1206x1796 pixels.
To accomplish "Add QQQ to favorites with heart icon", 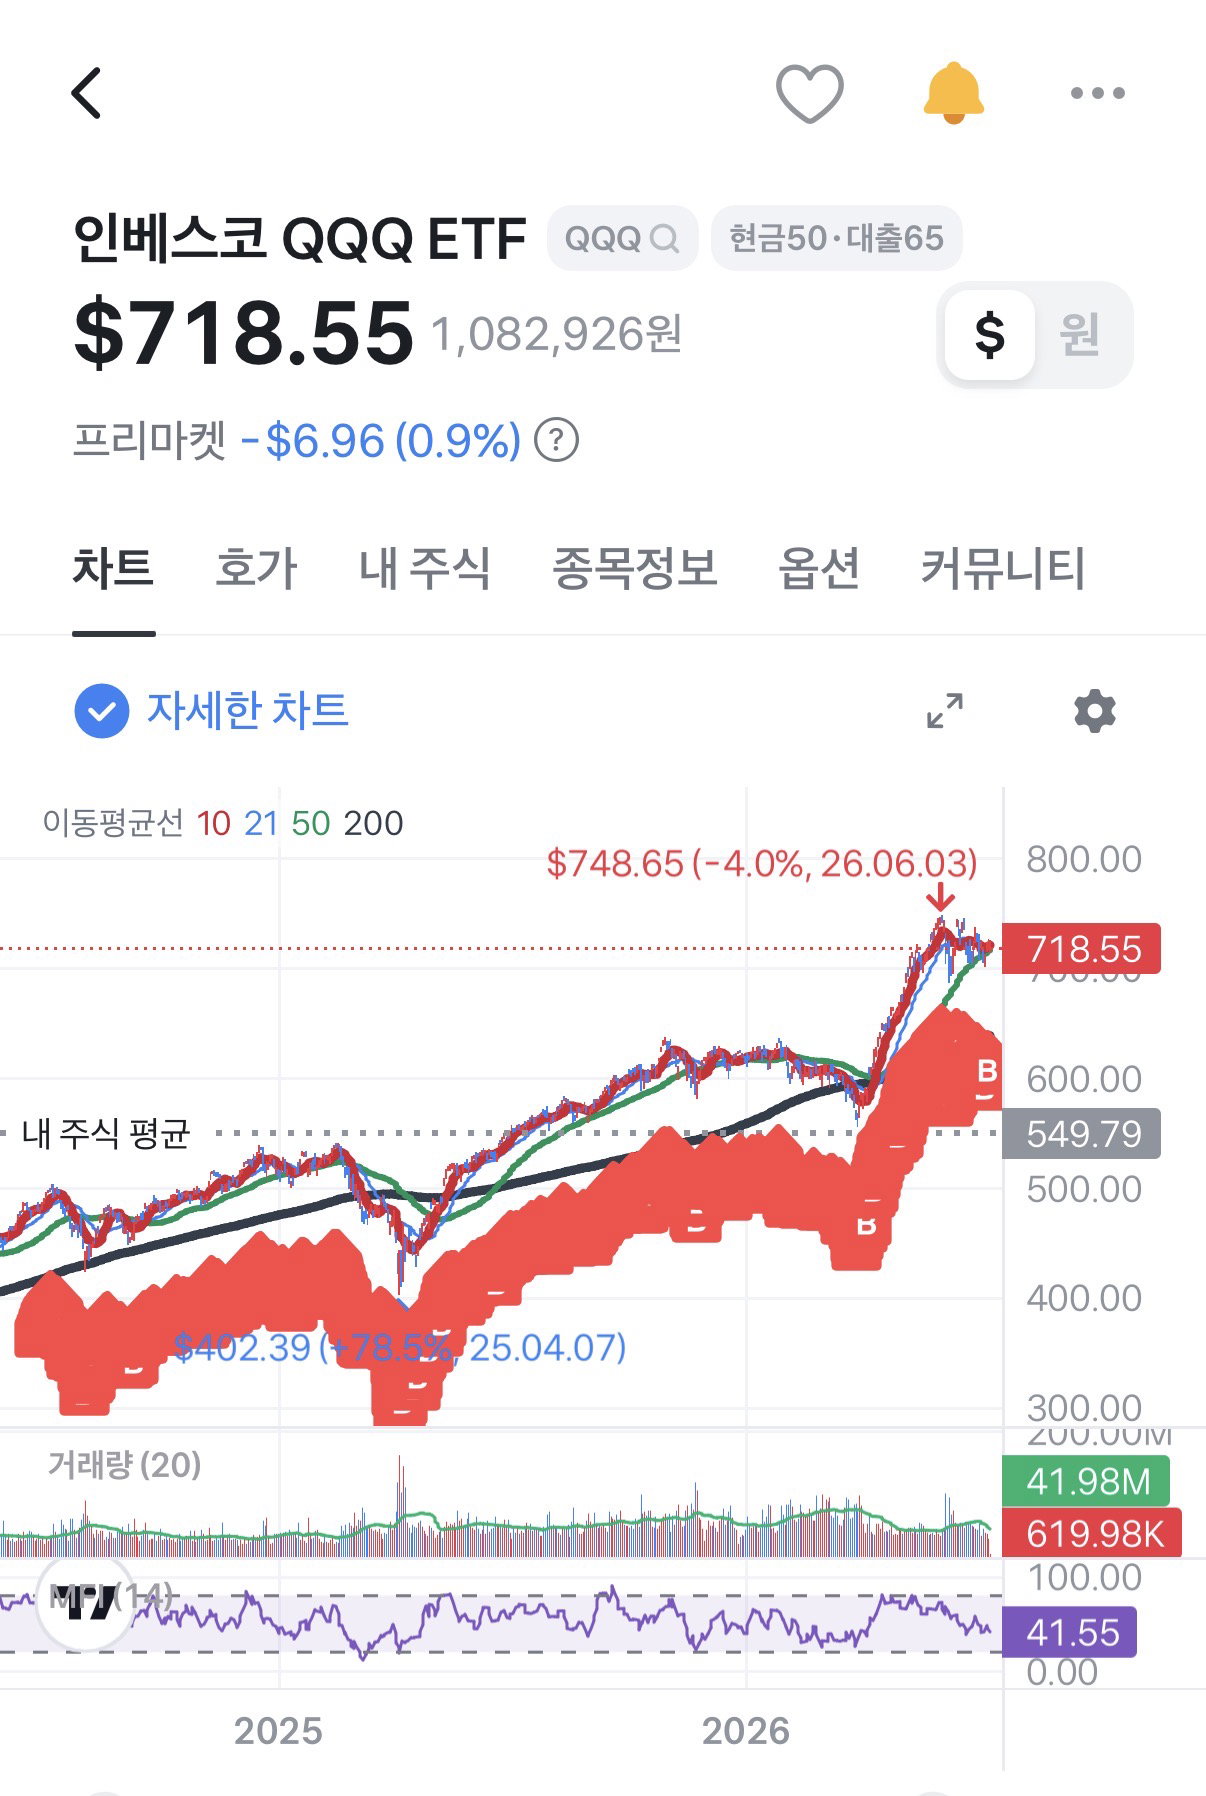I will coord(810,94).
